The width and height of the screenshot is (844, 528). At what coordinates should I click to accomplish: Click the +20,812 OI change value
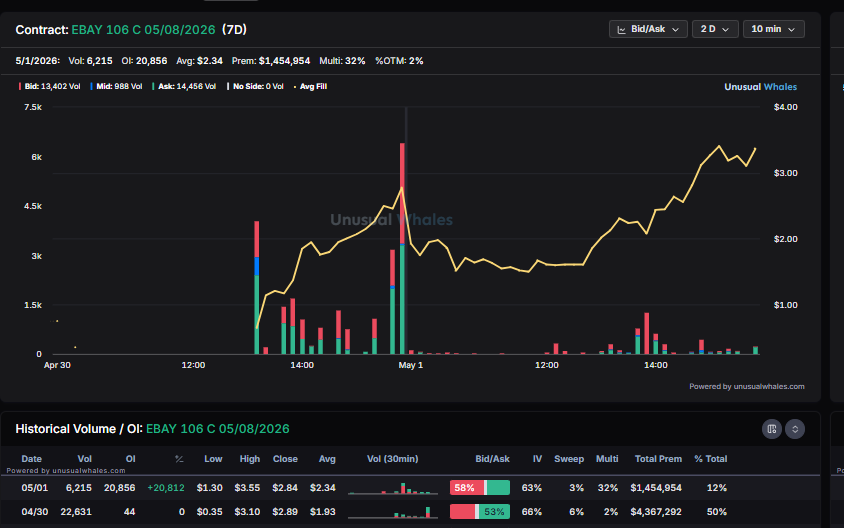(x=166, y=488)
